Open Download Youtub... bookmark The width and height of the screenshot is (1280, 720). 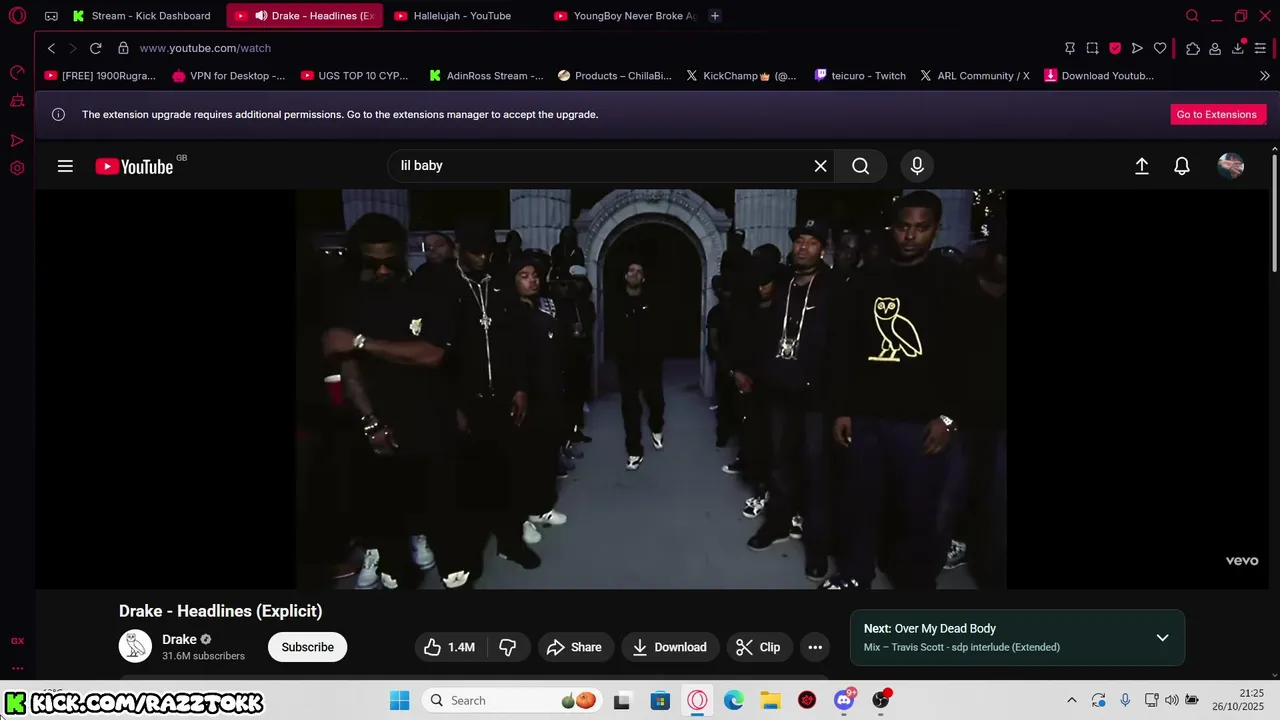[x=1099, y=75]
